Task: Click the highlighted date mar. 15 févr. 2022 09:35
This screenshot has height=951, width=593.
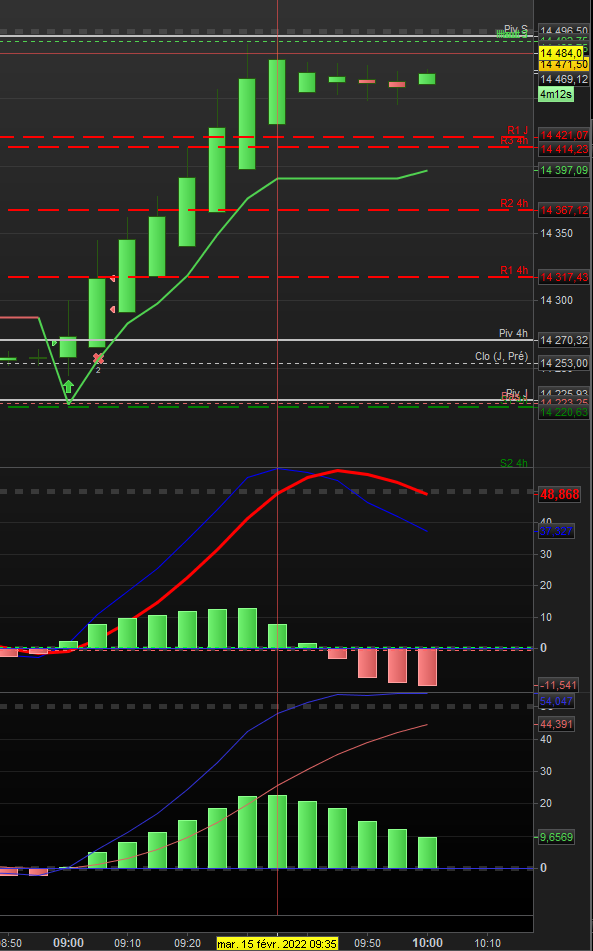Action: 277,944
